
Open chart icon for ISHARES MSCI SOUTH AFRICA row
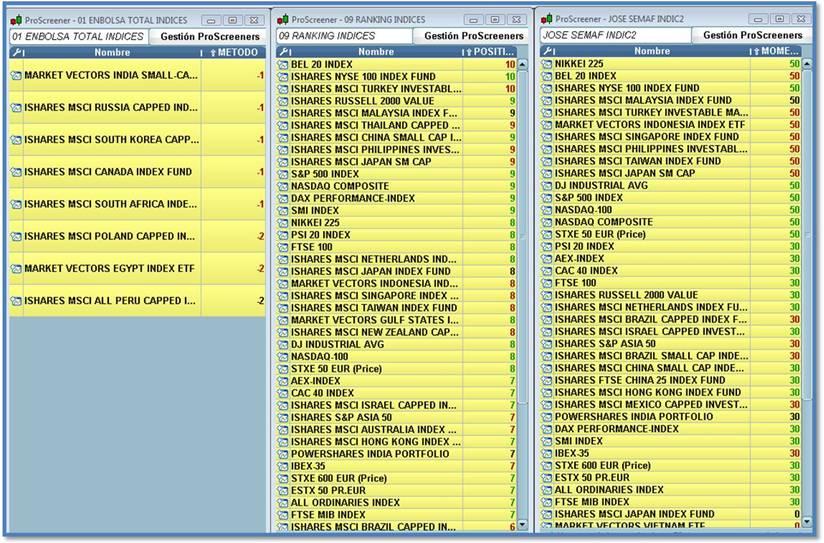[16, 204]
